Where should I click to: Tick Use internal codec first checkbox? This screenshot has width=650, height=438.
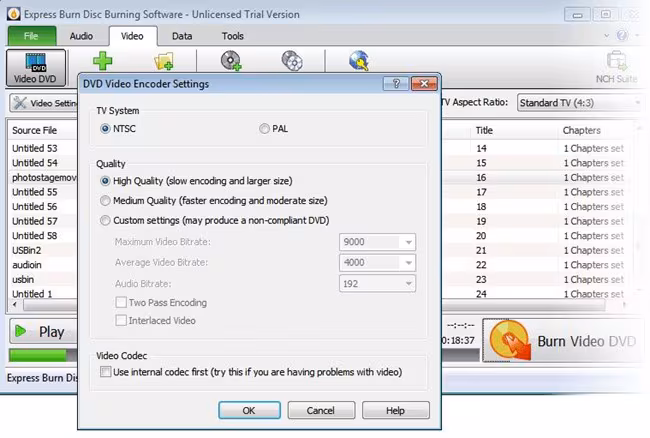click(251, 372)
